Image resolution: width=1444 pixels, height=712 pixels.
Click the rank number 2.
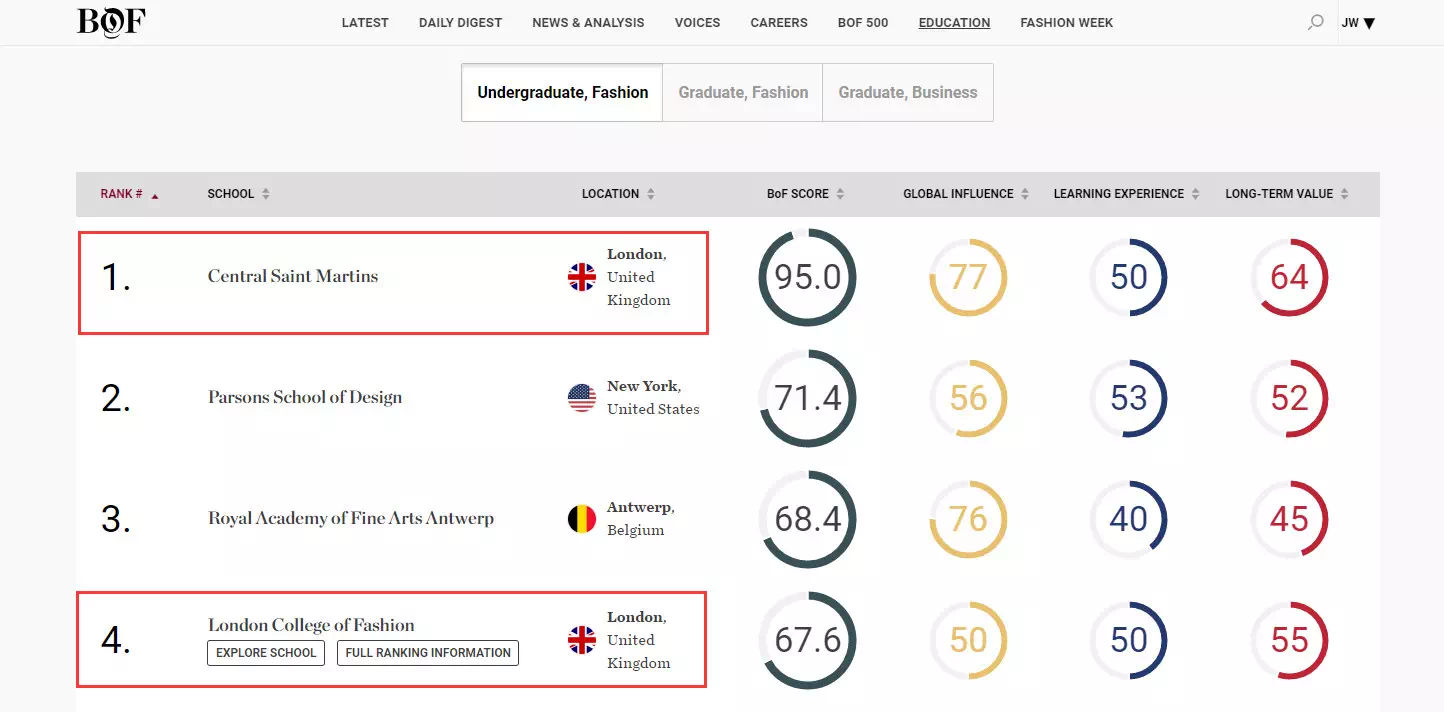116,398
